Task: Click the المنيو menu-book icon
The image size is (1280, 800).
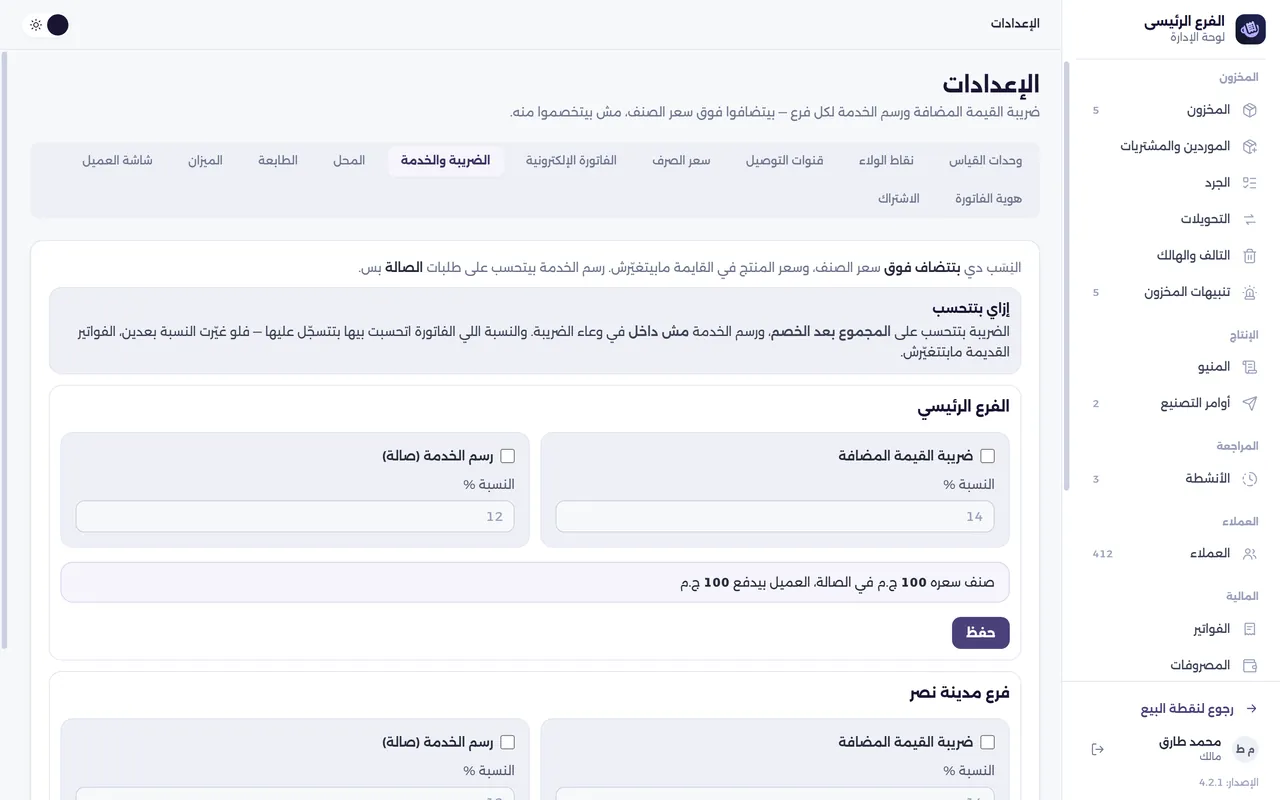Action: pos(1249,367)
